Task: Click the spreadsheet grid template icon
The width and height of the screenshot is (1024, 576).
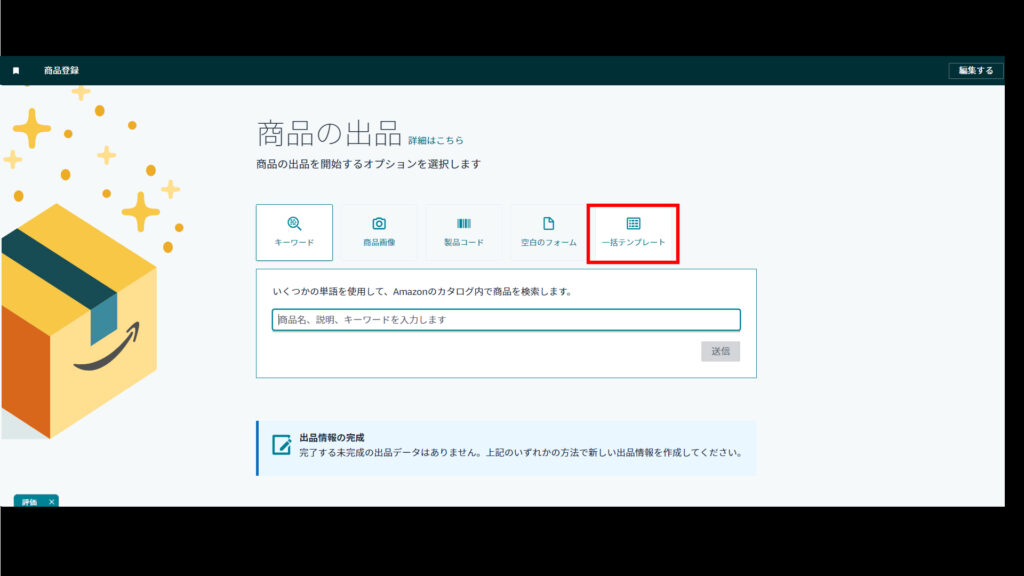Action: coord(633,223)
